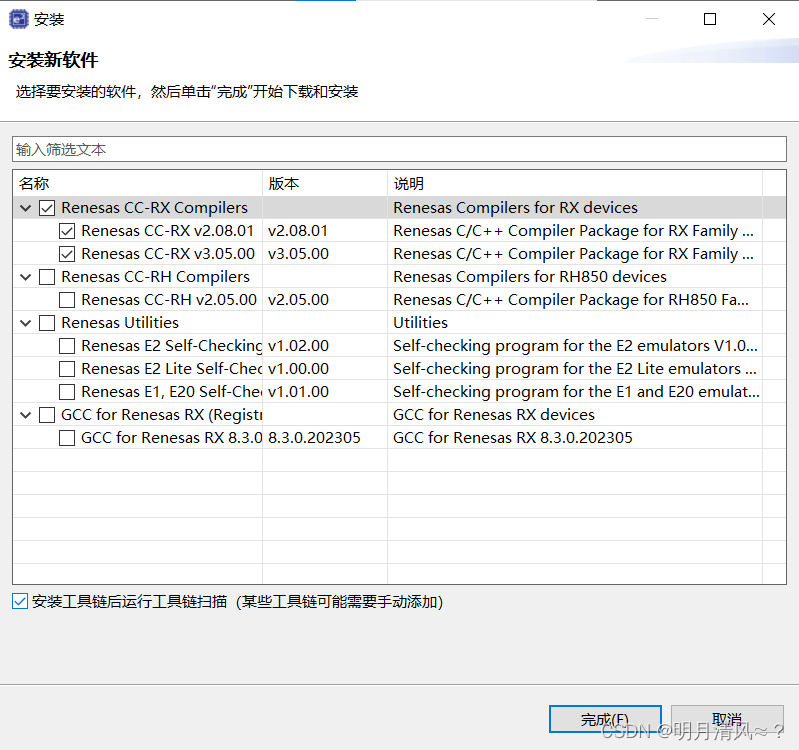Viewport: 799px width, 750px height.
Task: Focus the filter text input field
Action: click(x=399, y=149)
